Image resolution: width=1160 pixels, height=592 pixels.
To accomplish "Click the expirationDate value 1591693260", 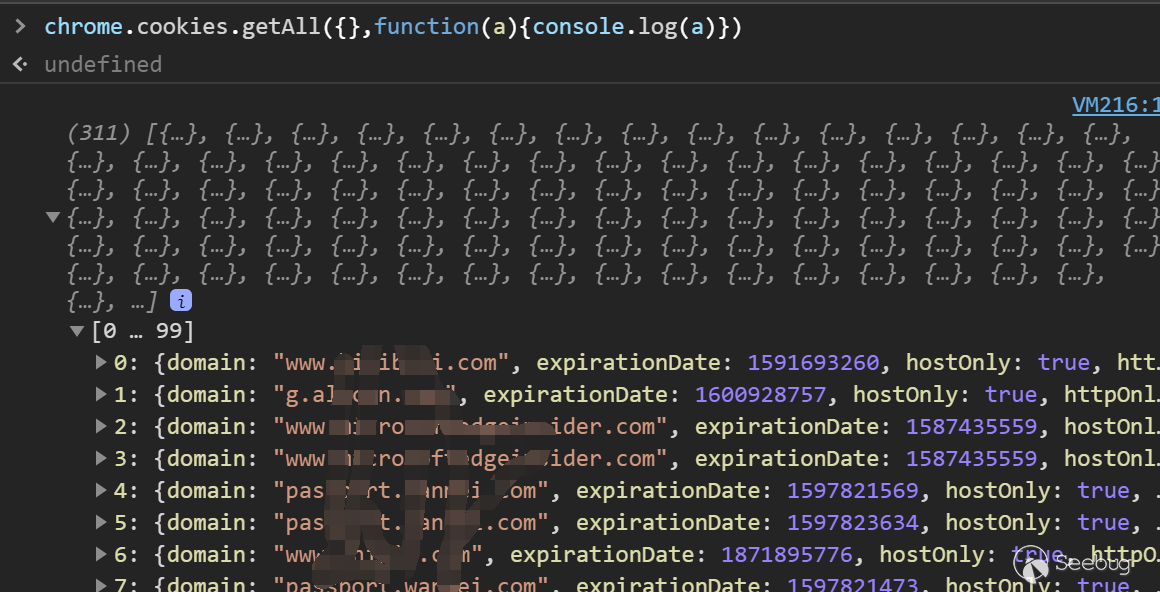I will (x=813, y=362).
